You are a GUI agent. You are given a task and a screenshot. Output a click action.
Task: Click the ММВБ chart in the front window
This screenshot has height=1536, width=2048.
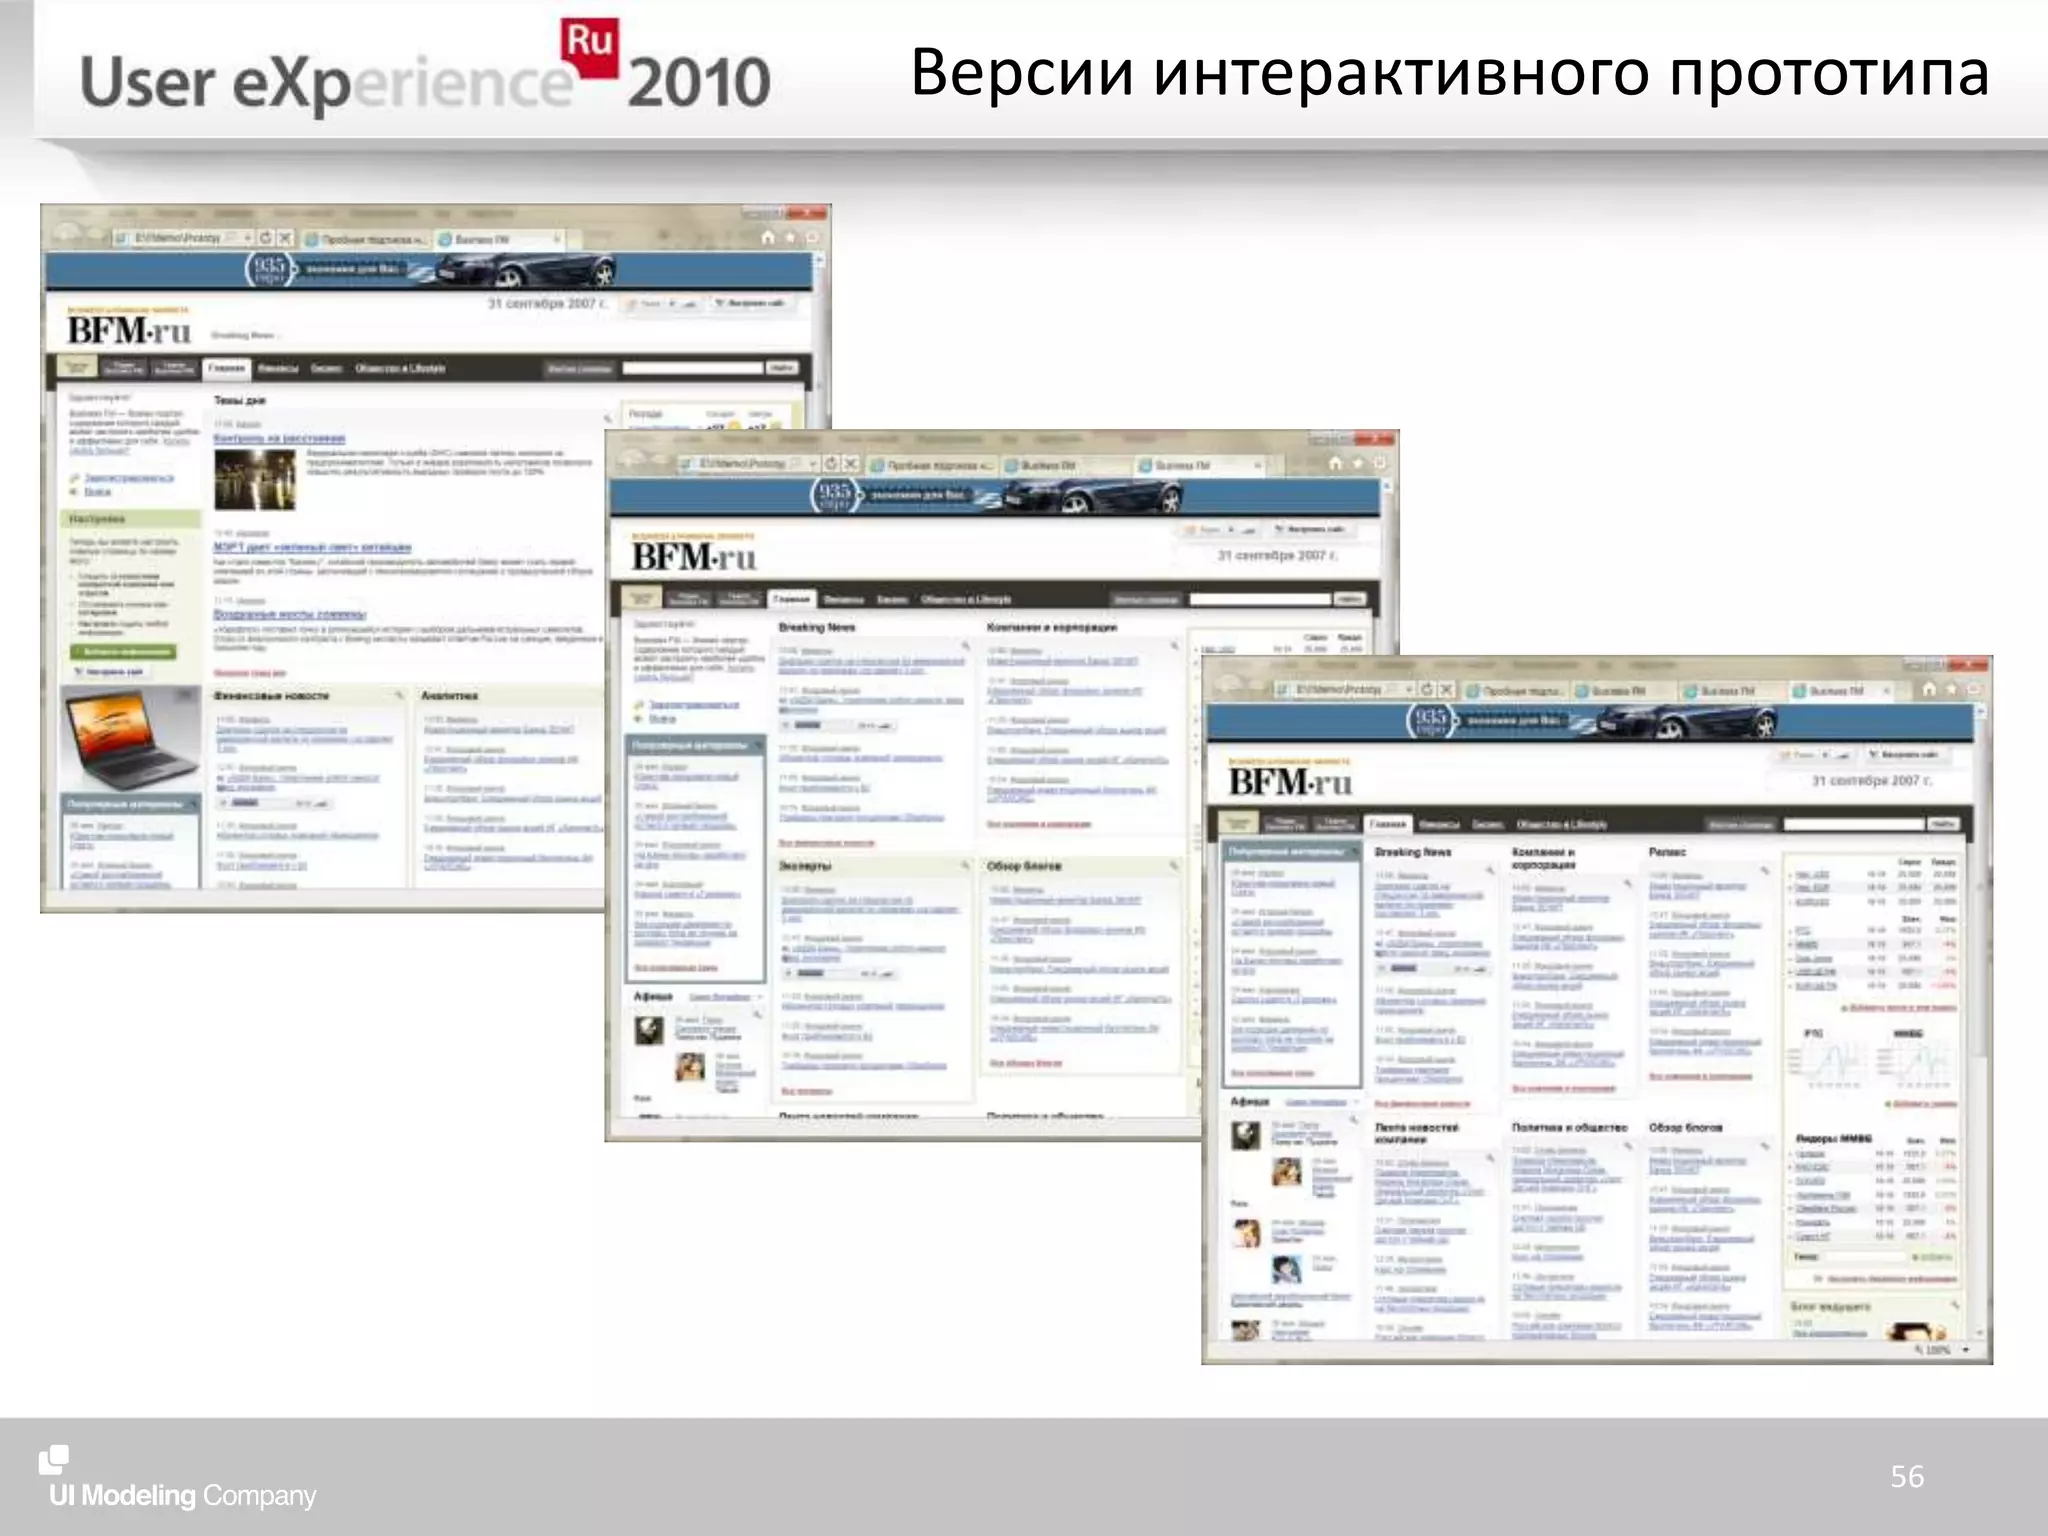(1915, 1063)
